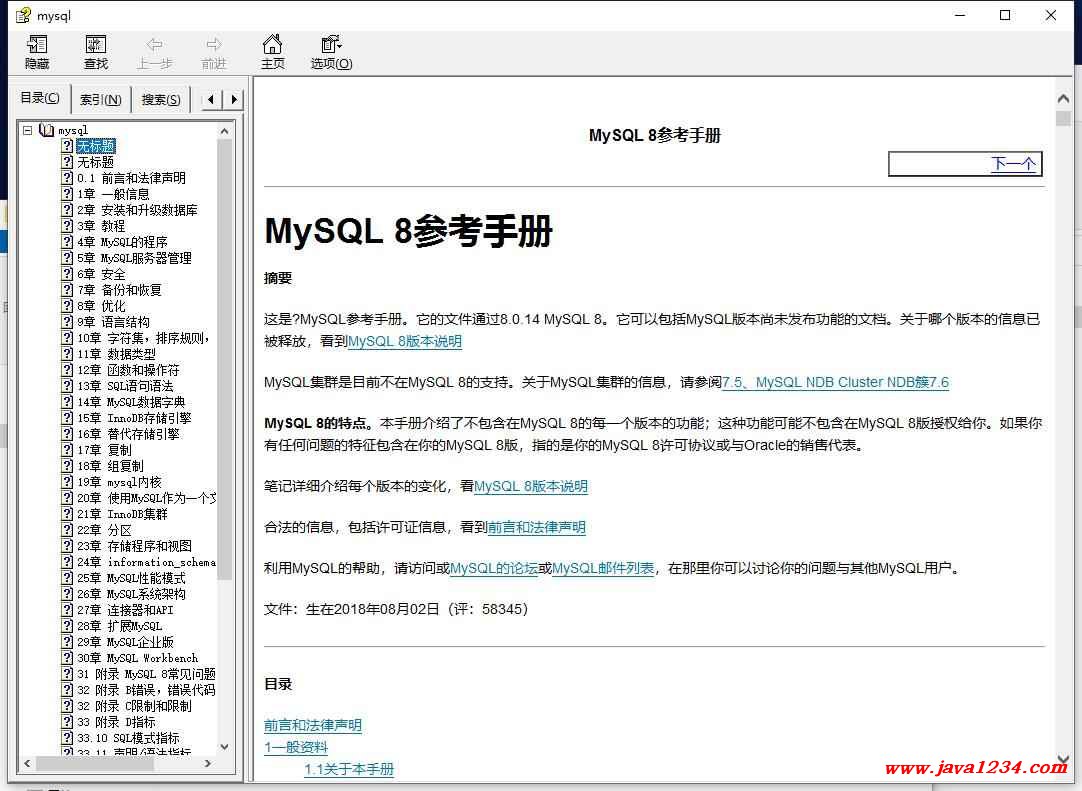Select 24章 information_schema tree item
This screenshot has height=791, width=1082.
click(146, 562)
